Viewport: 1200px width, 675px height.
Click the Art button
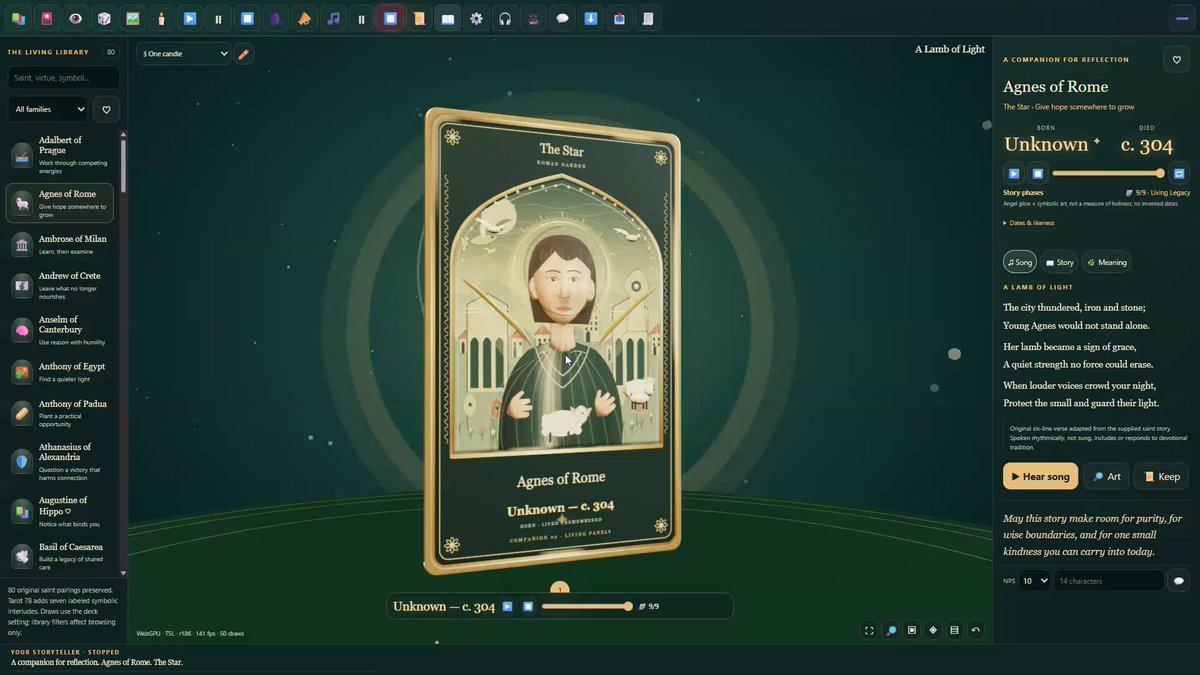[1106, 476]
